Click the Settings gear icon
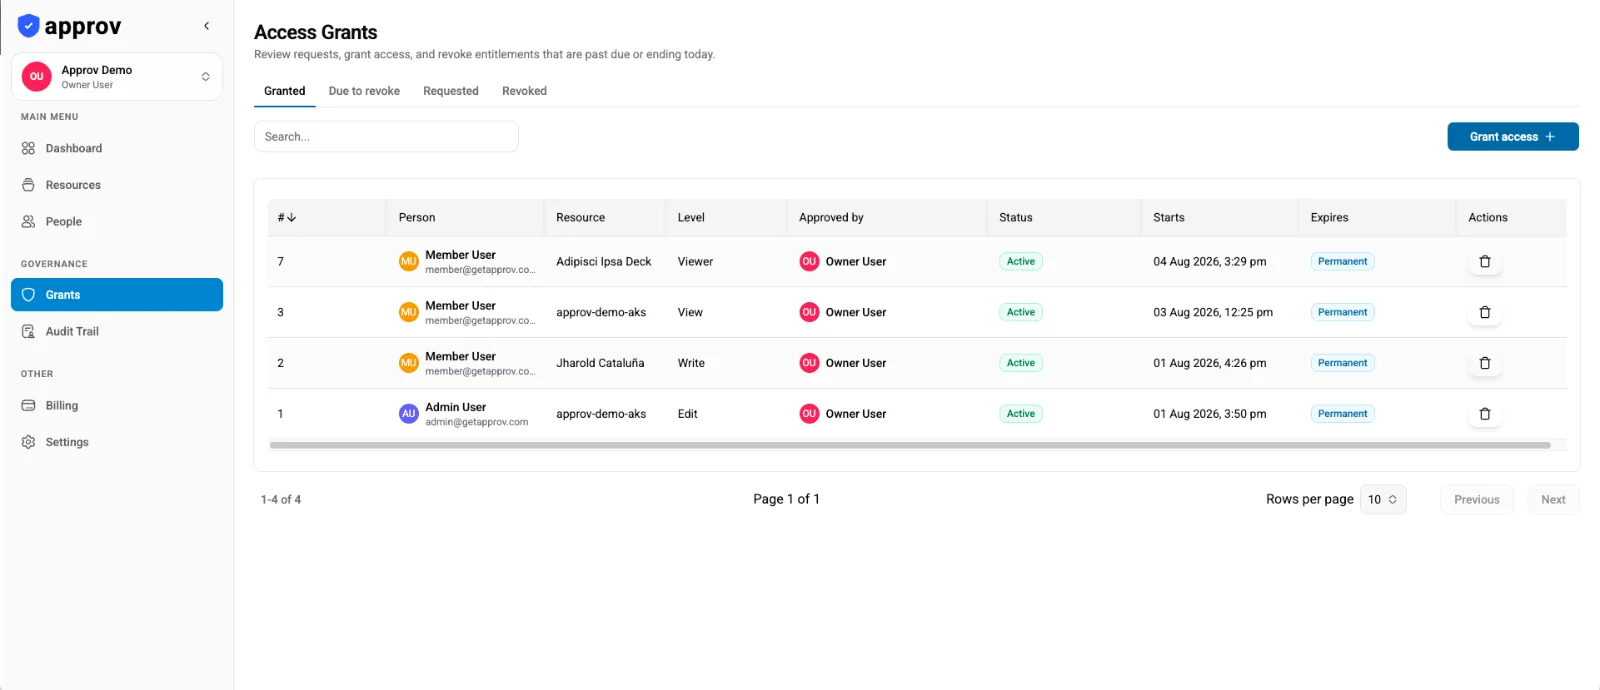This screenshot has width=1600, height=690. click(x=28, y=442)
